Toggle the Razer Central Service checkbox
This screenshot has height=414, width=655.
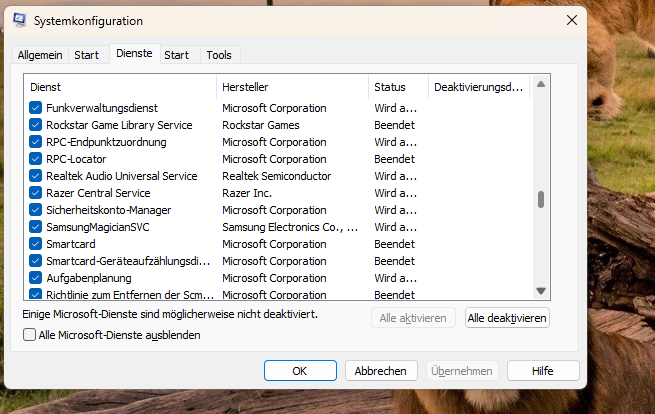click(36, 193)
